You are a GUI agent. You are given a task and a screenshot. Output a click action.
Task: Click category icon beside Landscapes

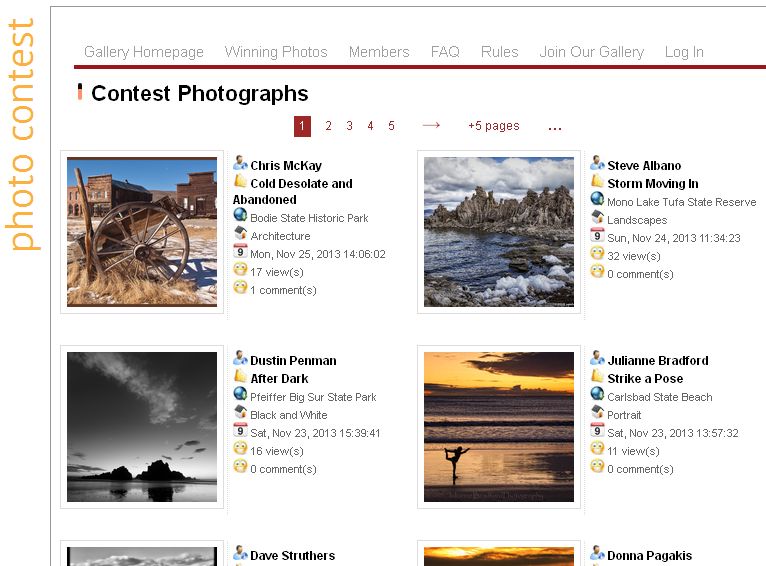point(597,217)
